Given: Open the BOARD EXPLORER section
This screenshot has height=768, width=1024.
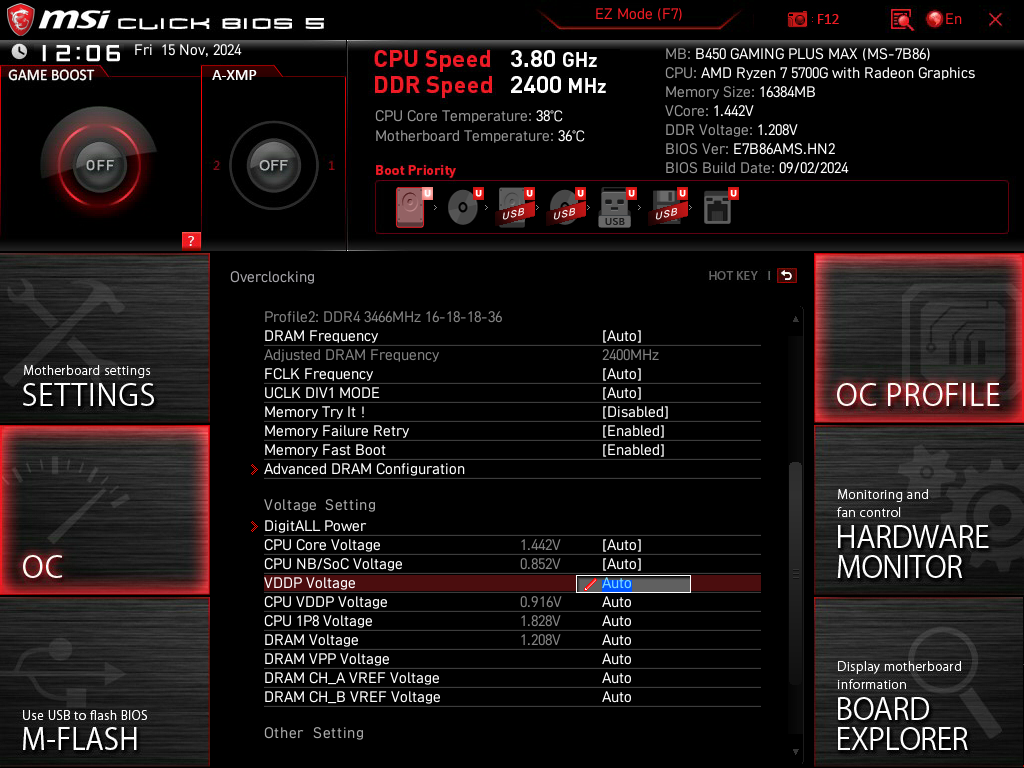Looking at the screenshot, I should click(x=919, y=682).
